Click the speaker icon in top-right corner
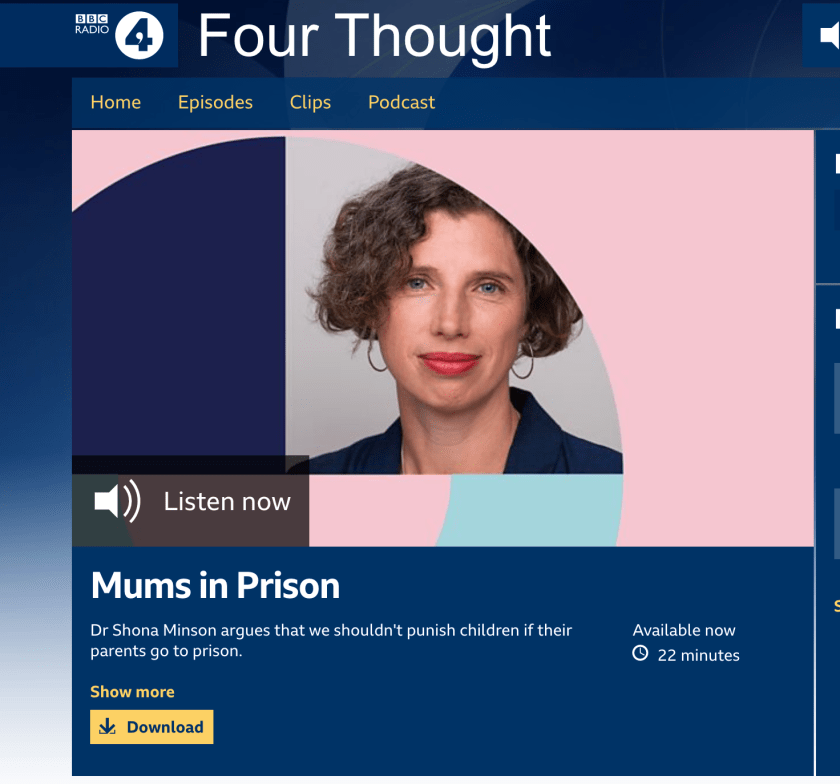Image resolution: width=840 pixels, height=784 pixels. [x=829, y=35]
